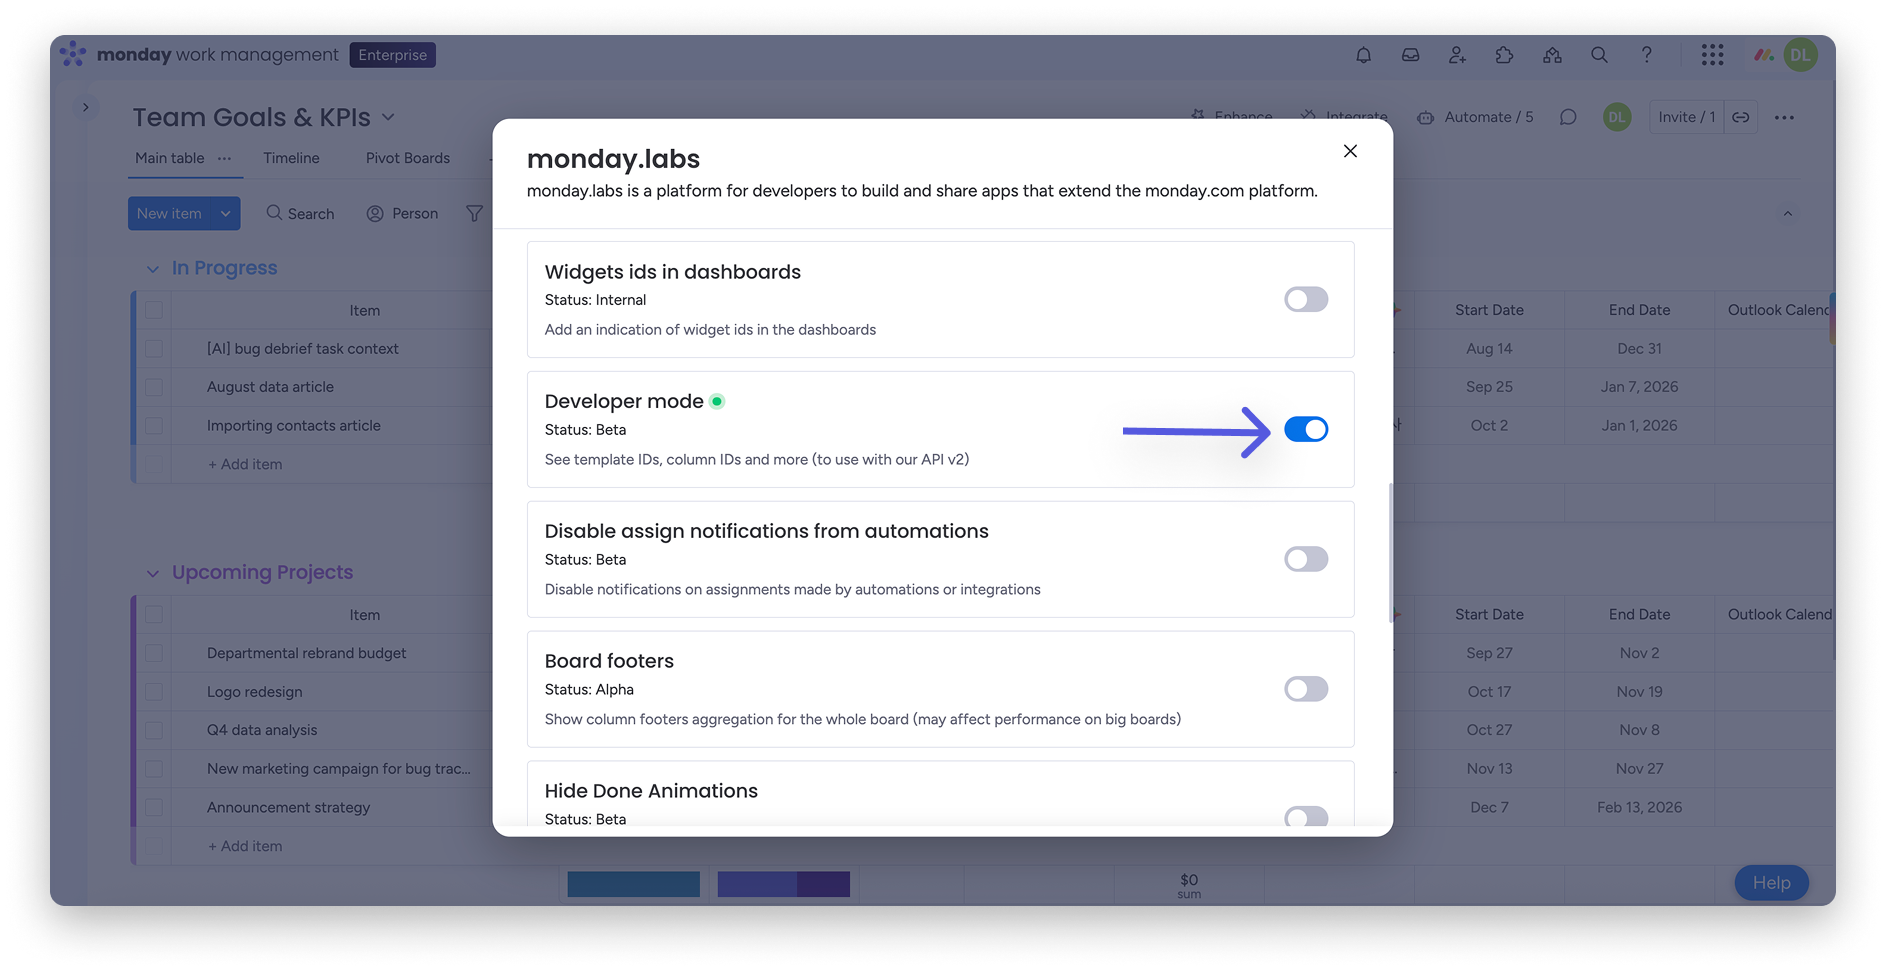The width and height of the screenshot is (1886, 971).
Task: Click the New item button
Action: (x=170, y=213)
